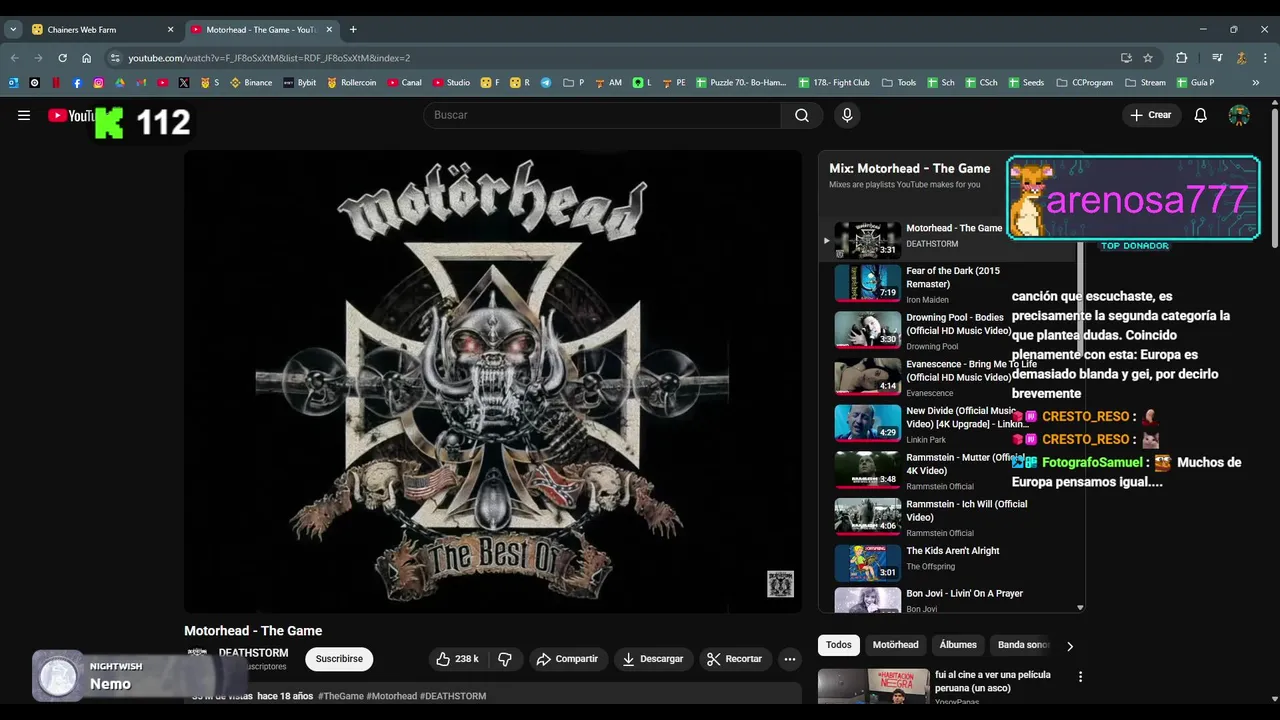Viewport: 1280px width, 720px height.
Task: Open the X (Twitter) bookmark
Action: point(184,83)
